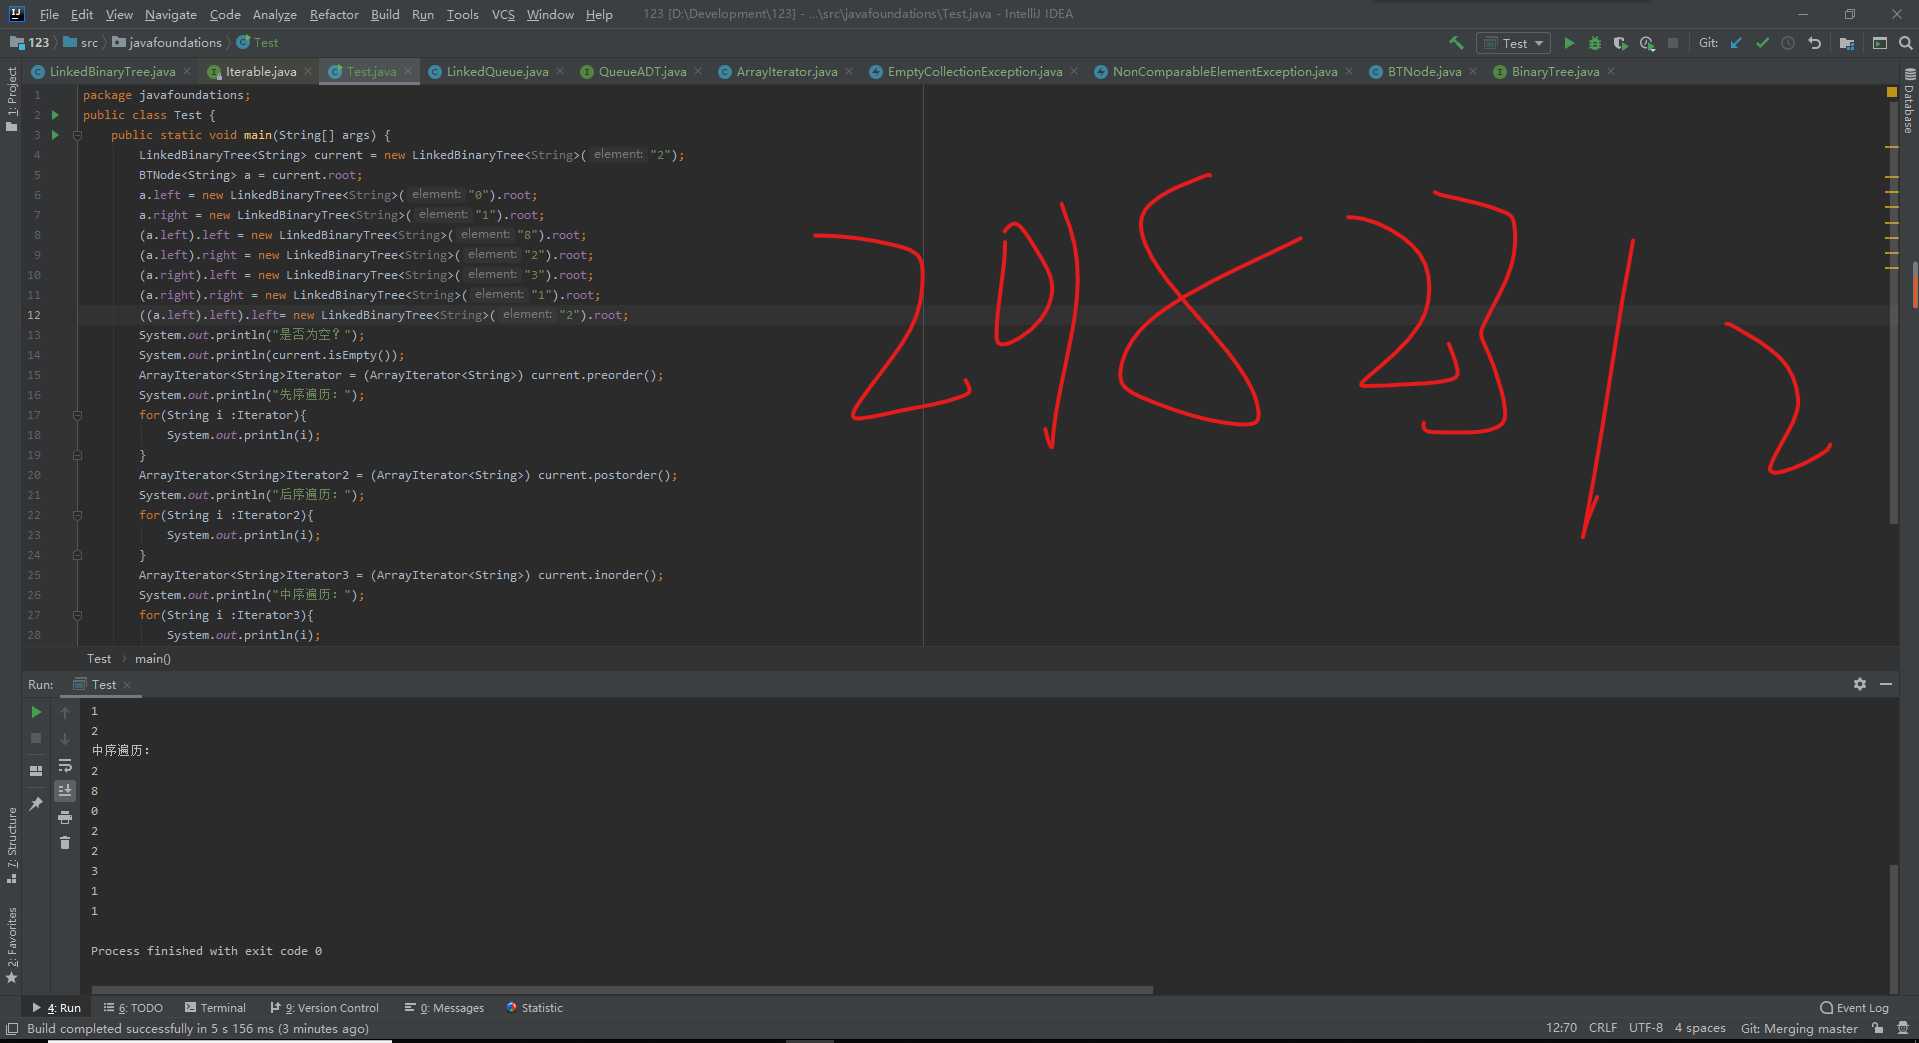1919x1043 pixels.
Task: Start debugging with the bug icon
Action: pos(1595,43)
